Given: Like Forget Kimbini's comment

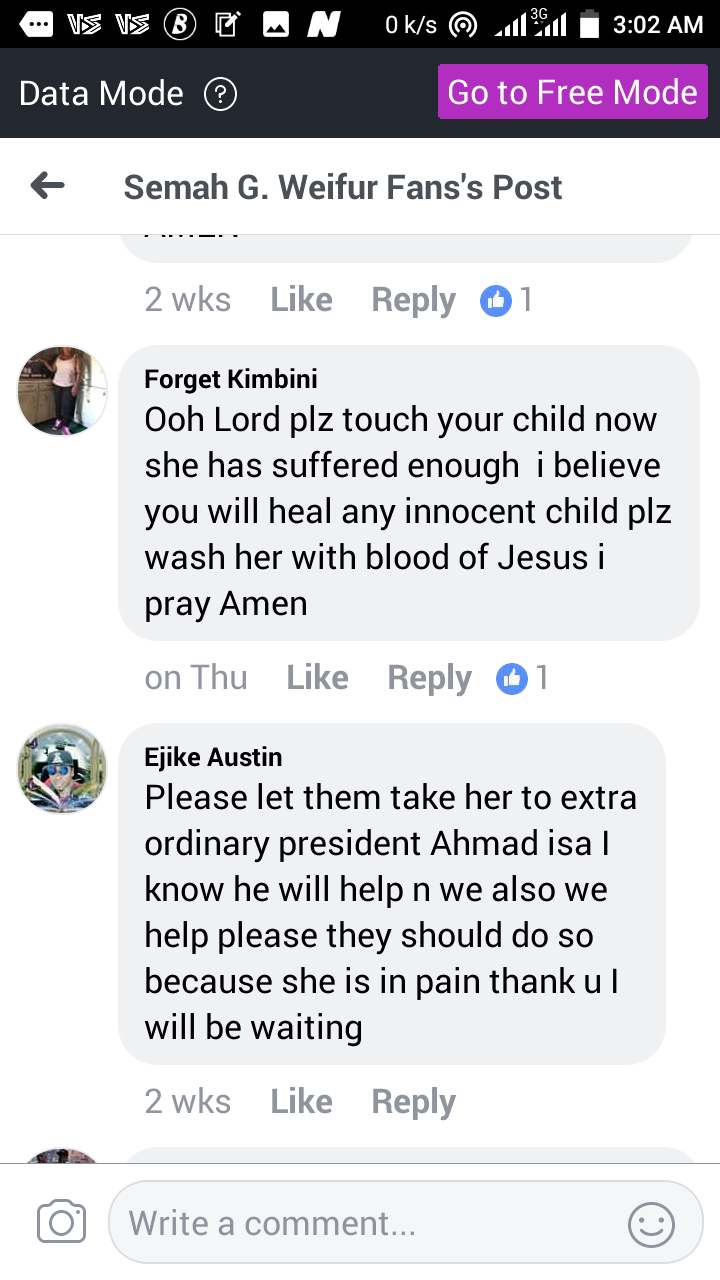Looking at the screenshot, I should (317, 678).
